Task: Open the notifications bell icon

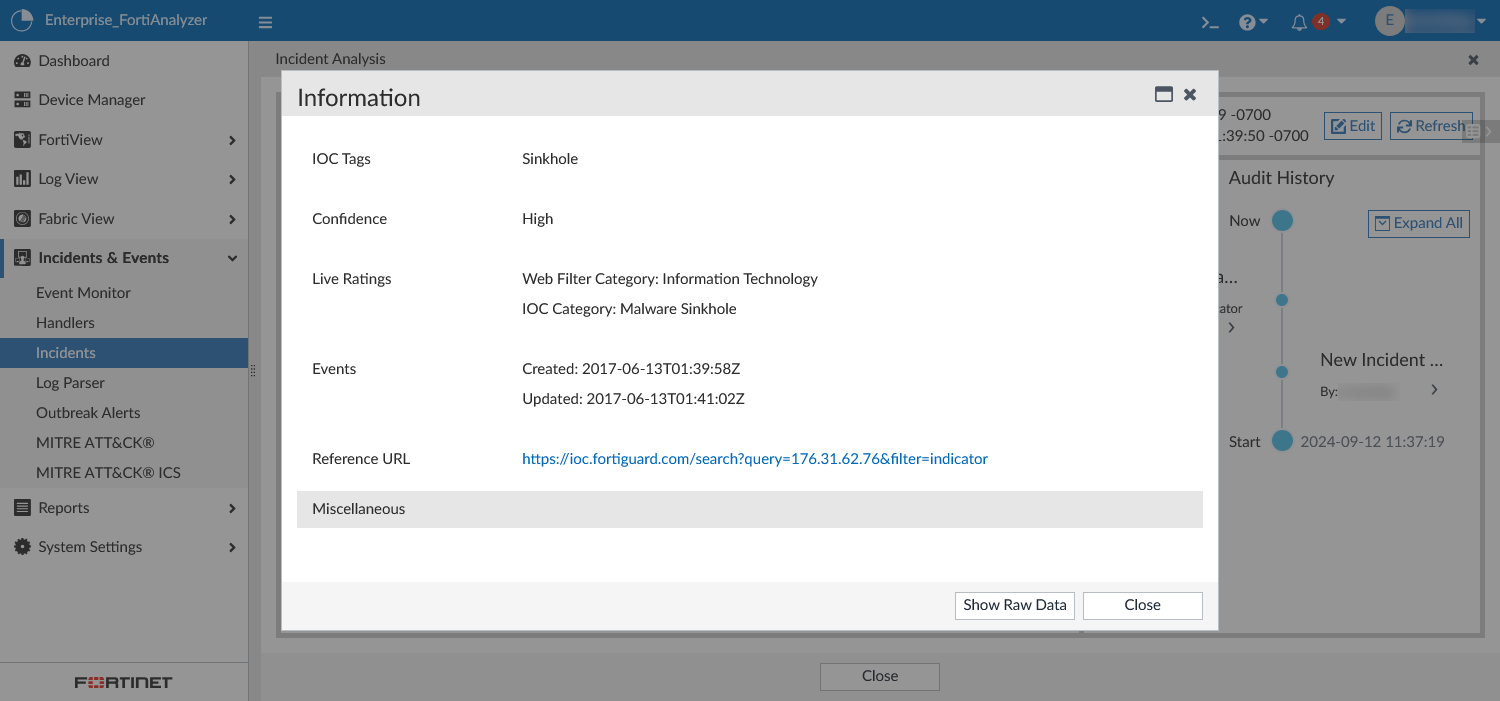Action: pos(1299,22)
